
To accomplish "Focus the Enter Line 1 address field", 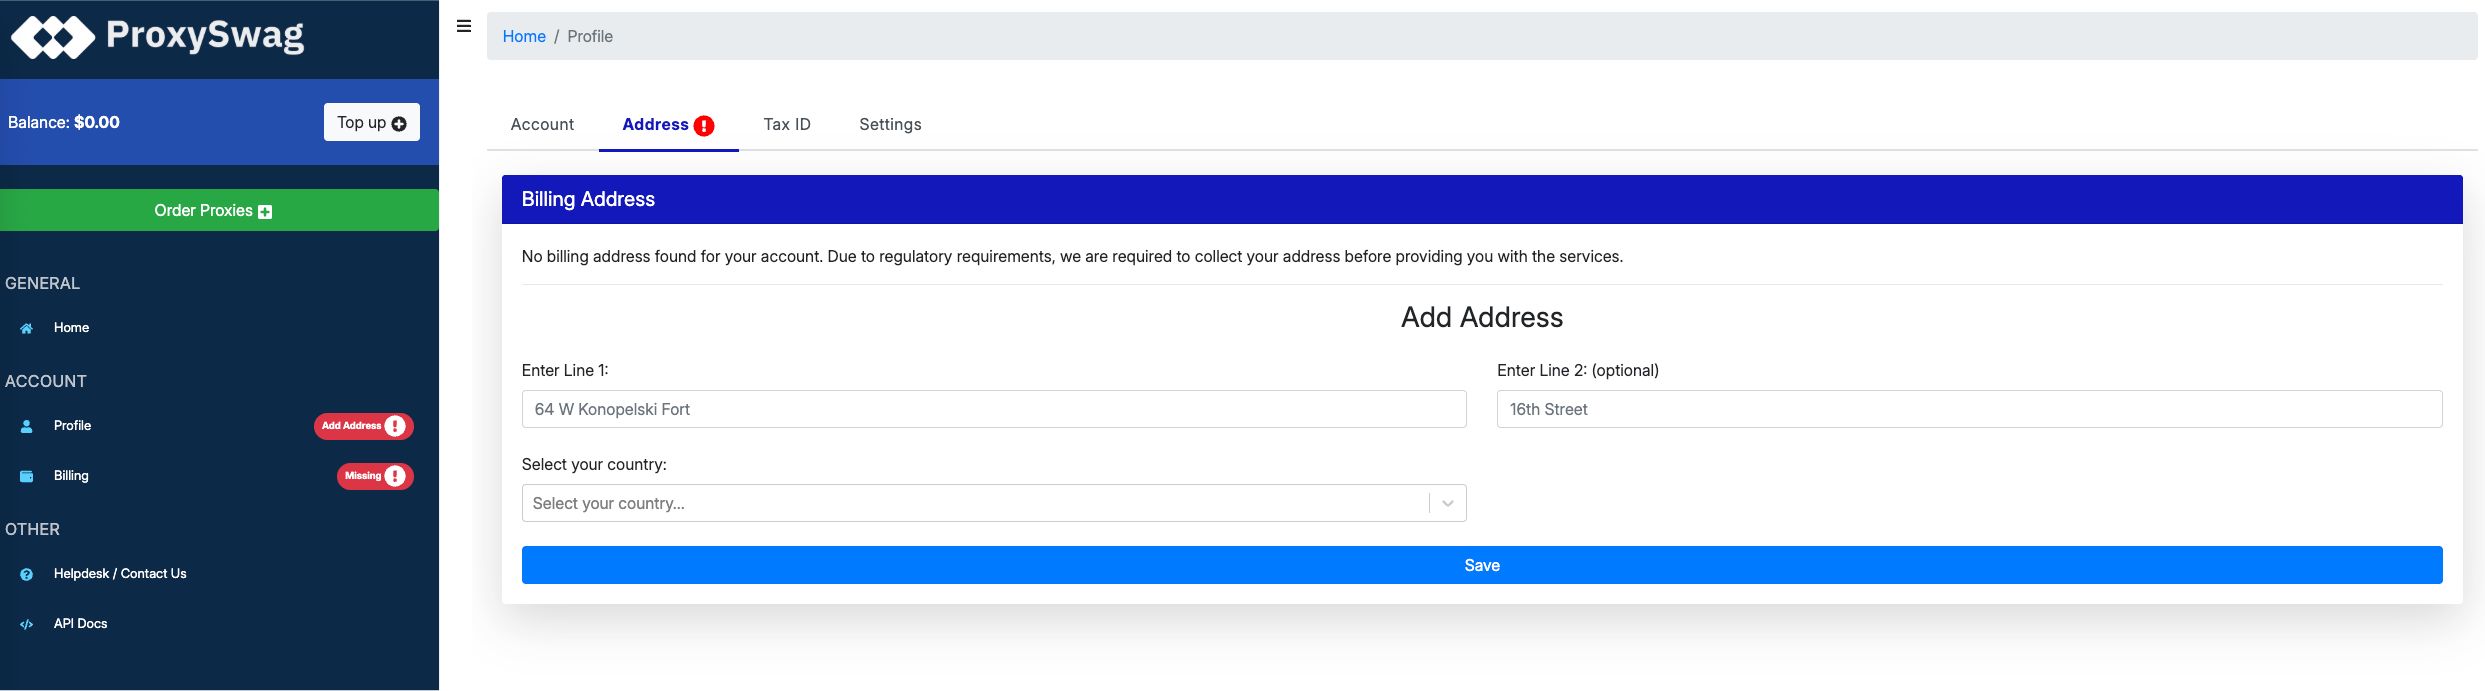I will [x=993, y=409].
